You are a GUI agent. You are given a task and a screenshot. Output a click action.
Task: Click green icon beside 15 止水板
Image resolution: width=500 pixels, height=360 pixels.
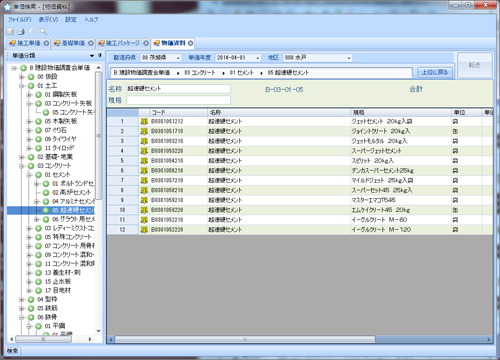tap(38, 282)
